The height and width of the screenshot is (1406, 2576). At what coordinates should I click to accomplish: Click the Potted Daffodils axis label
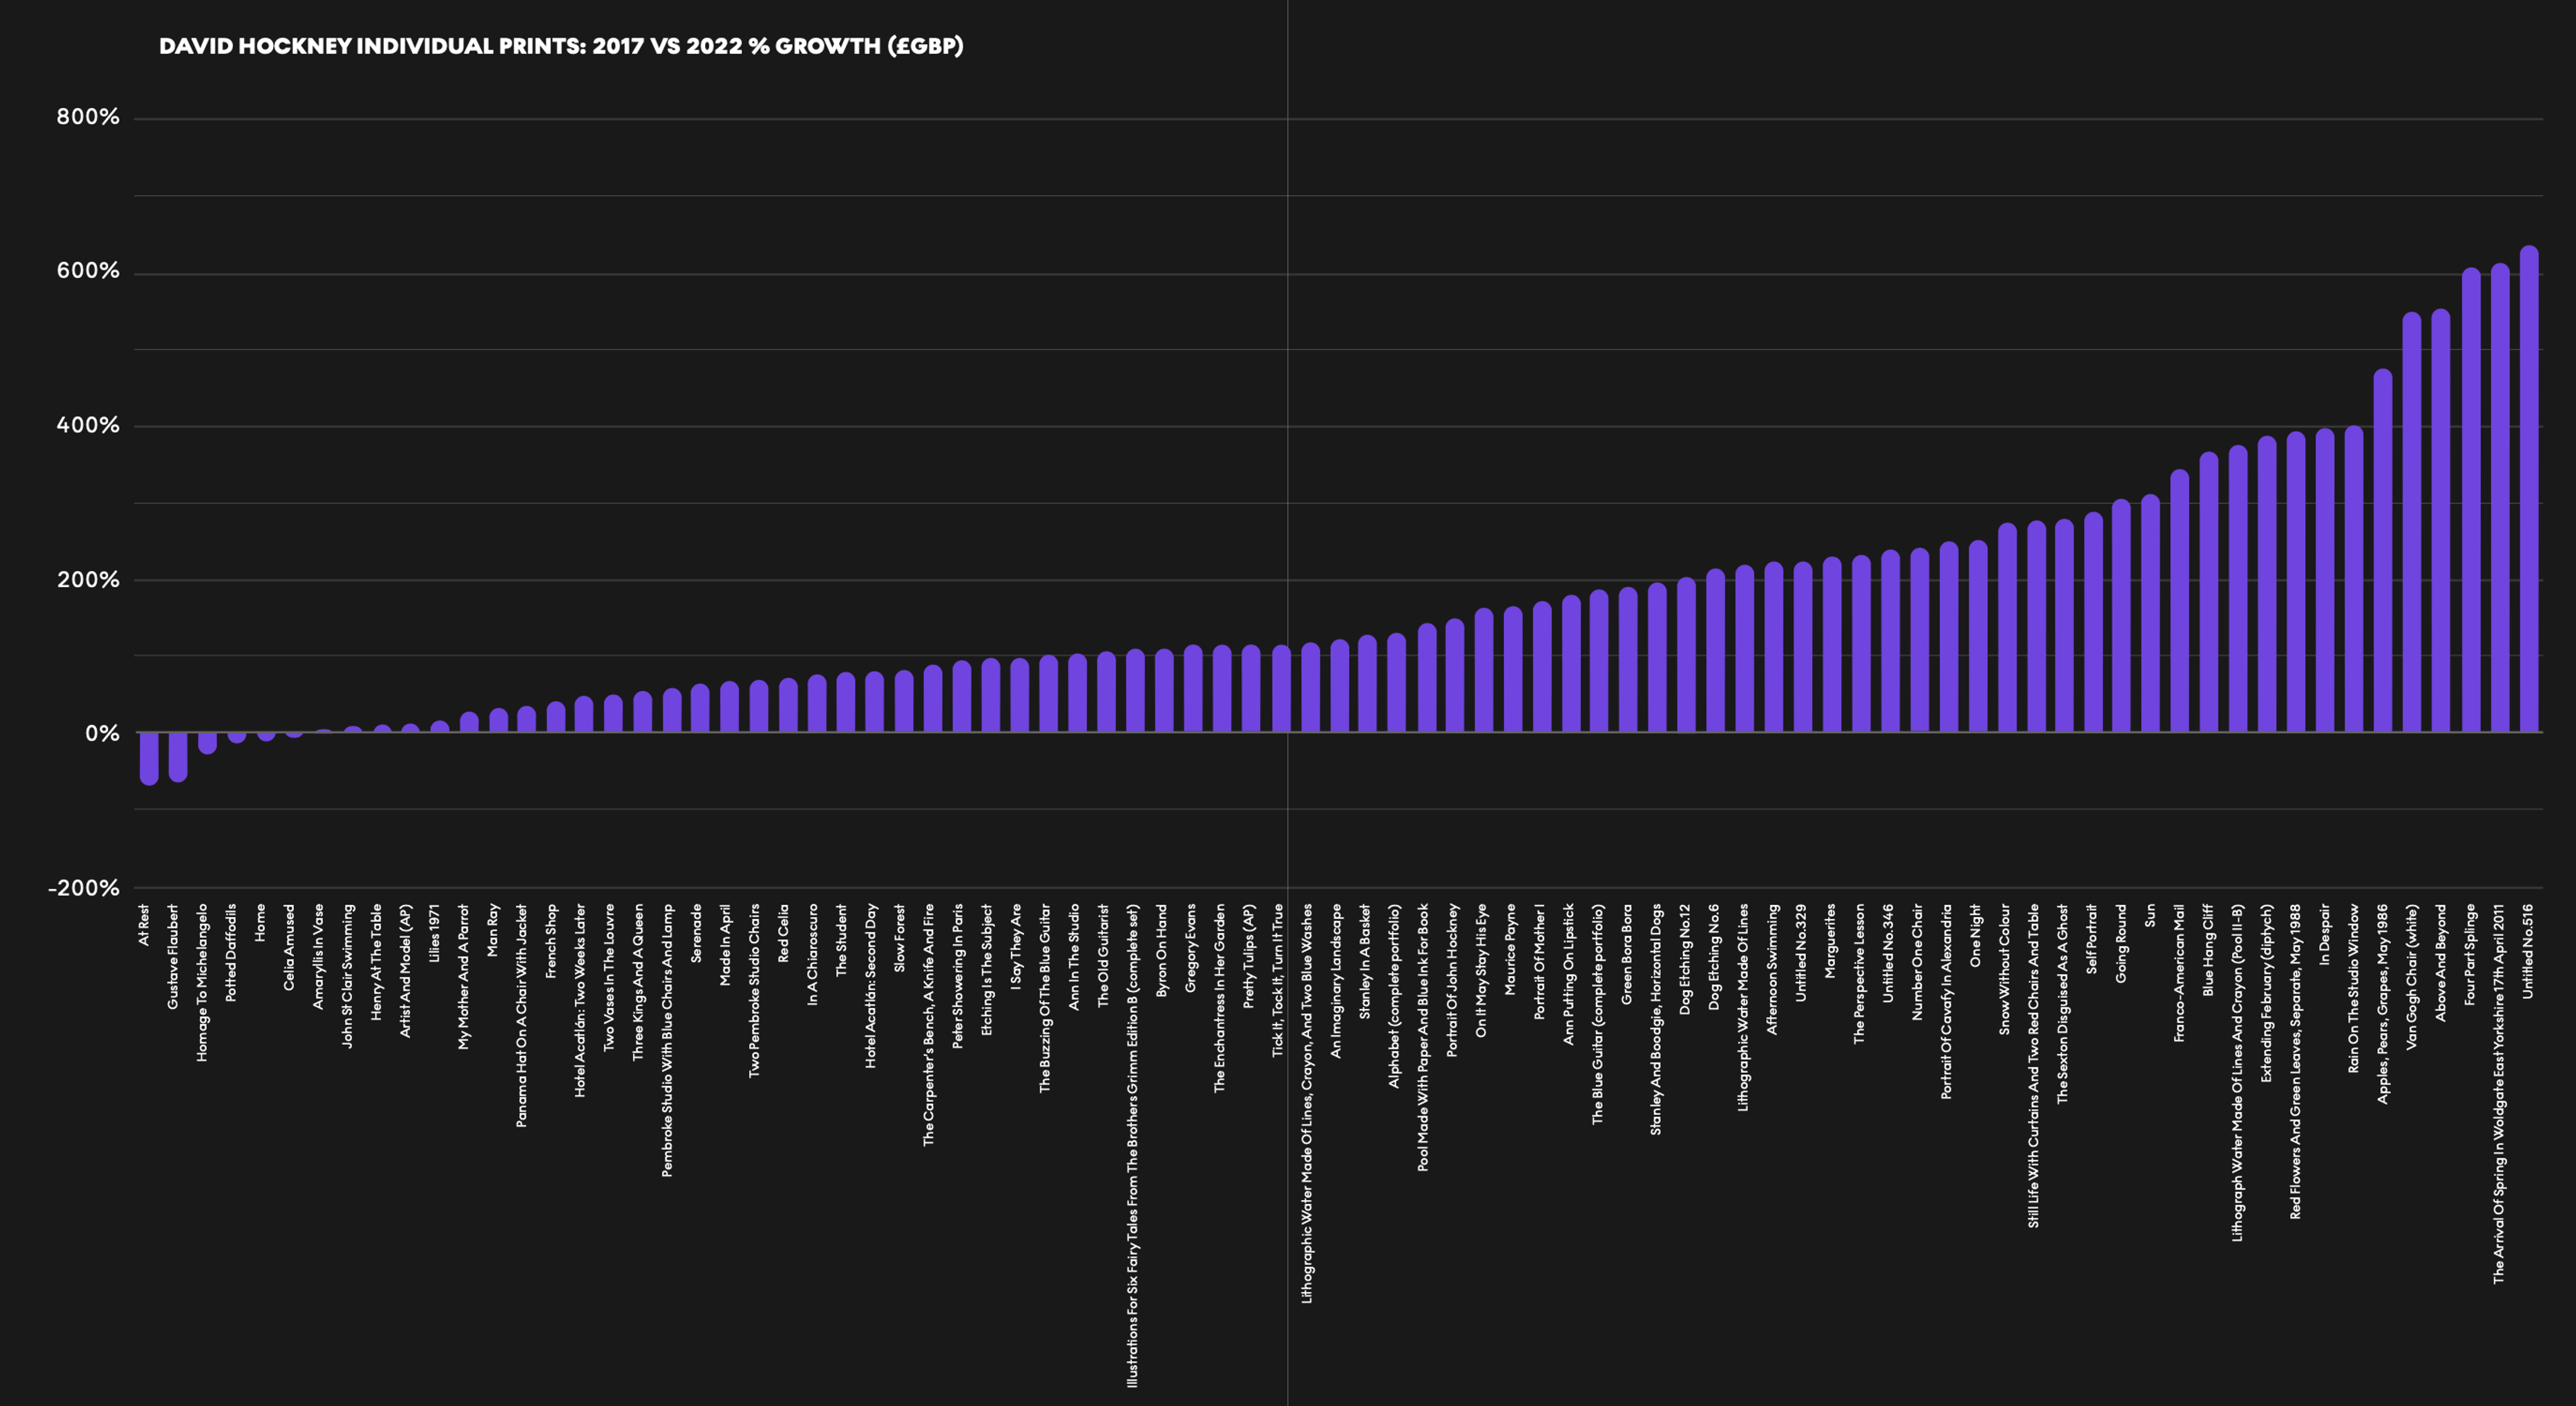click(x=232, y=953)
